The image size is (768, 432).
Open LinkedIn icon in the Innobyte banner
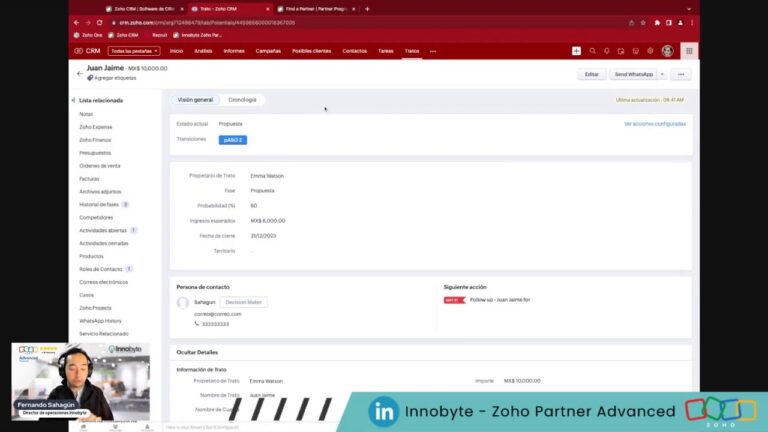coord(384,412)
